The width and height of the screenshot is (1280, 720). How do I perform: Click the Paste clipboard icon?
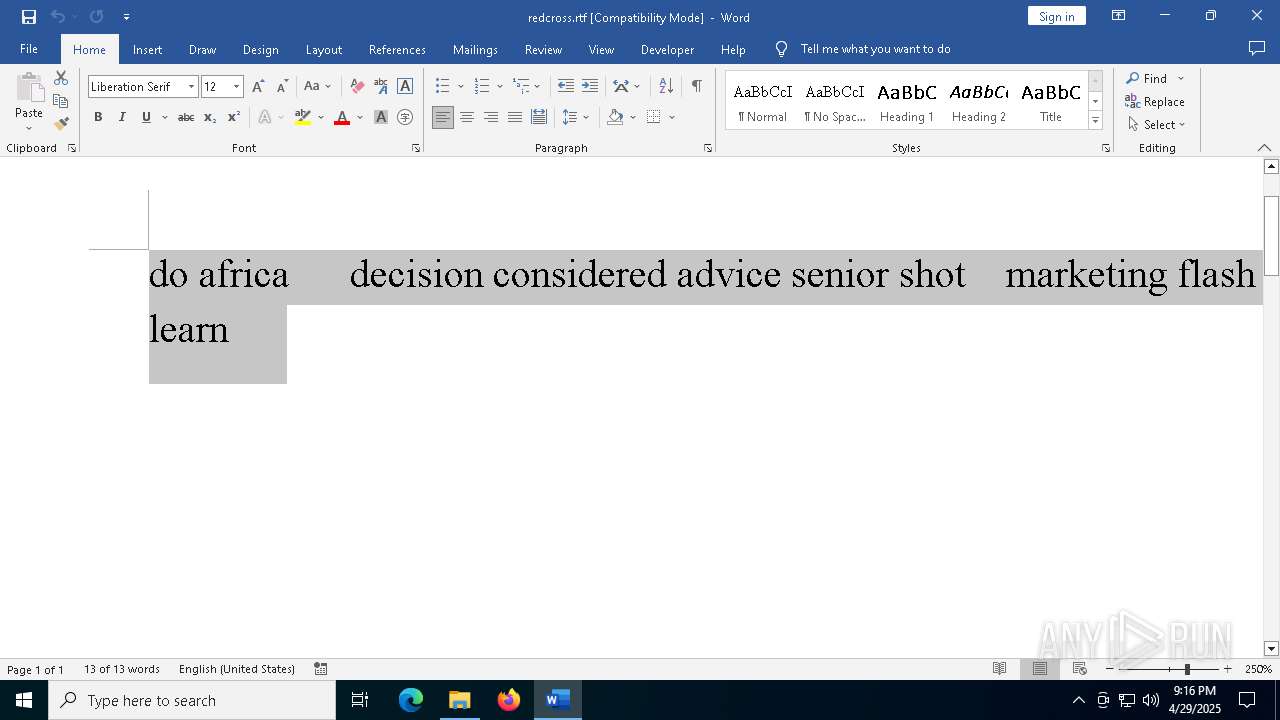pyautogui.click(x=29, y=88)
